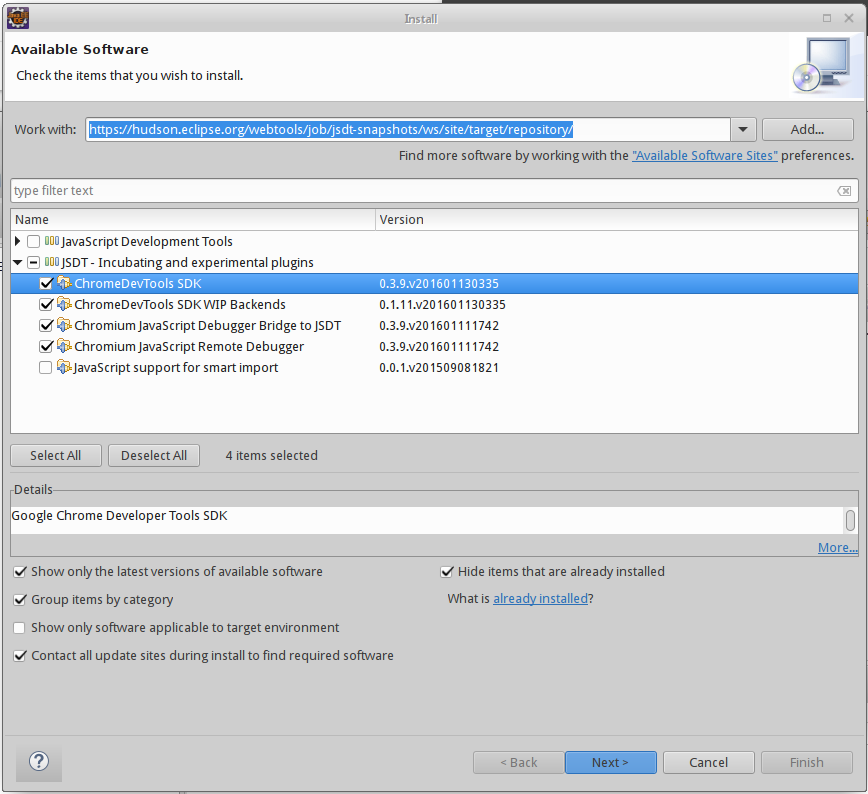Select JavaScript support for smart import label
This screenshot has height=794, width=868.
click(x=176, y=368)
